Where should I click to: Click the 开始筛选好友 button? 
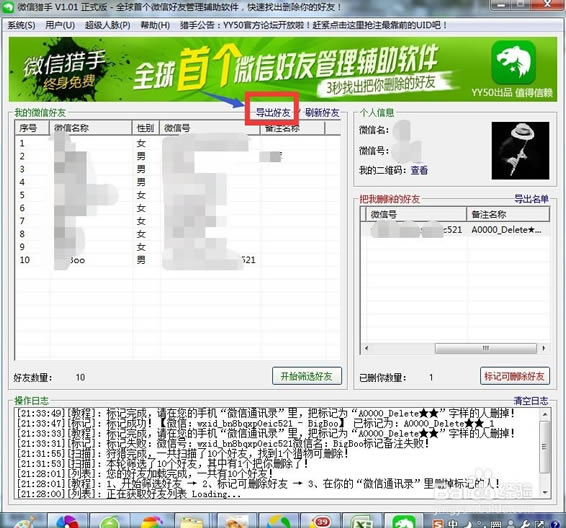point(306,376)
